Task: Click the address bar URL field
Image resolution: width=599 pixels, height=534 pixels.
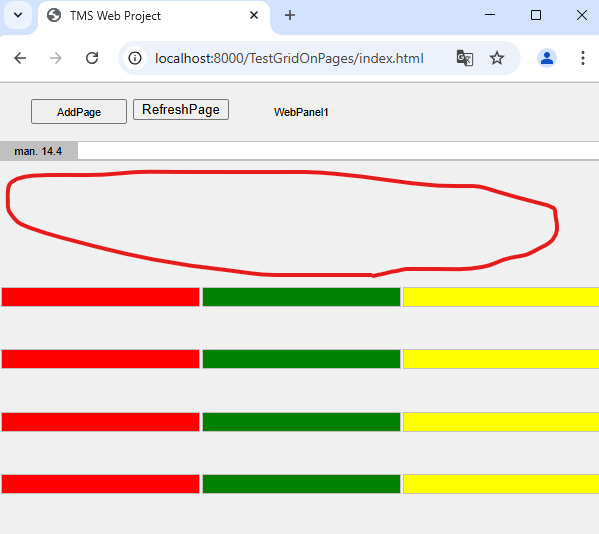Action: [289, 58]
